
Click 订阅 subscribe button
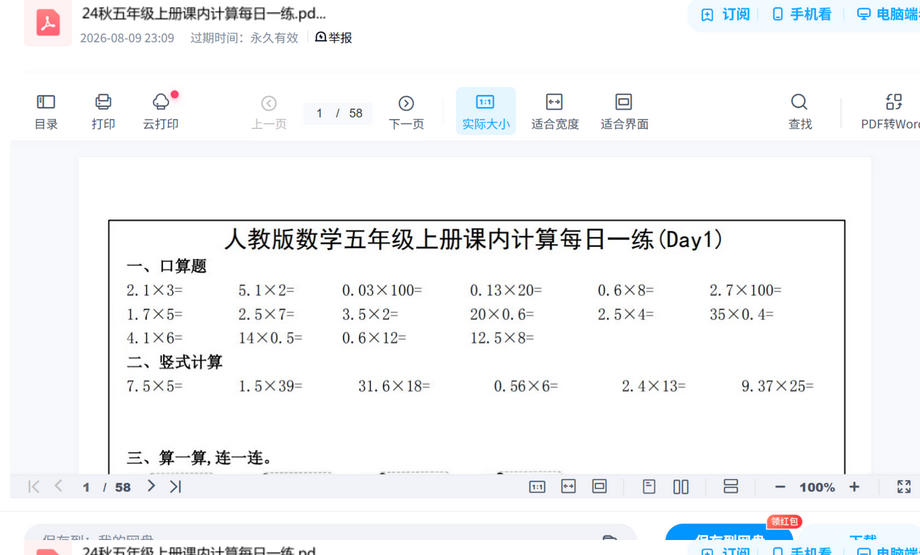[725, 14]
